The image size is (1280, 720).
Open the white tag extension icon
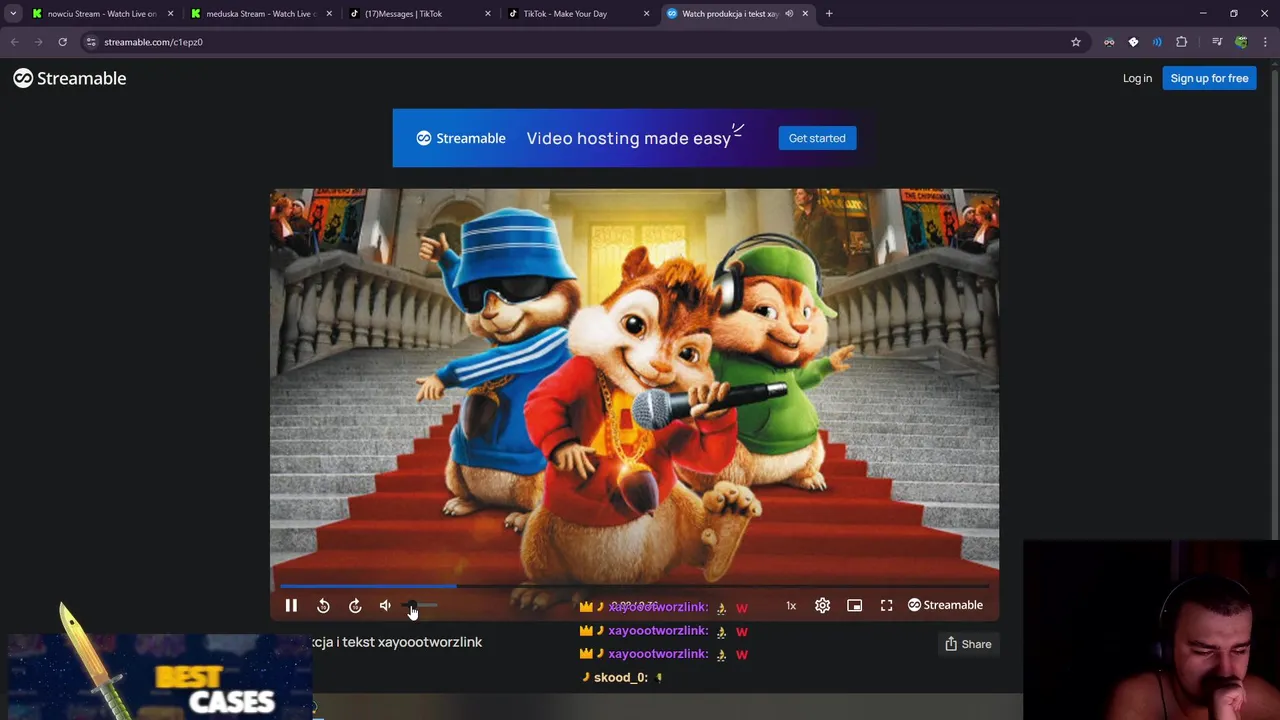point(1133,42)
